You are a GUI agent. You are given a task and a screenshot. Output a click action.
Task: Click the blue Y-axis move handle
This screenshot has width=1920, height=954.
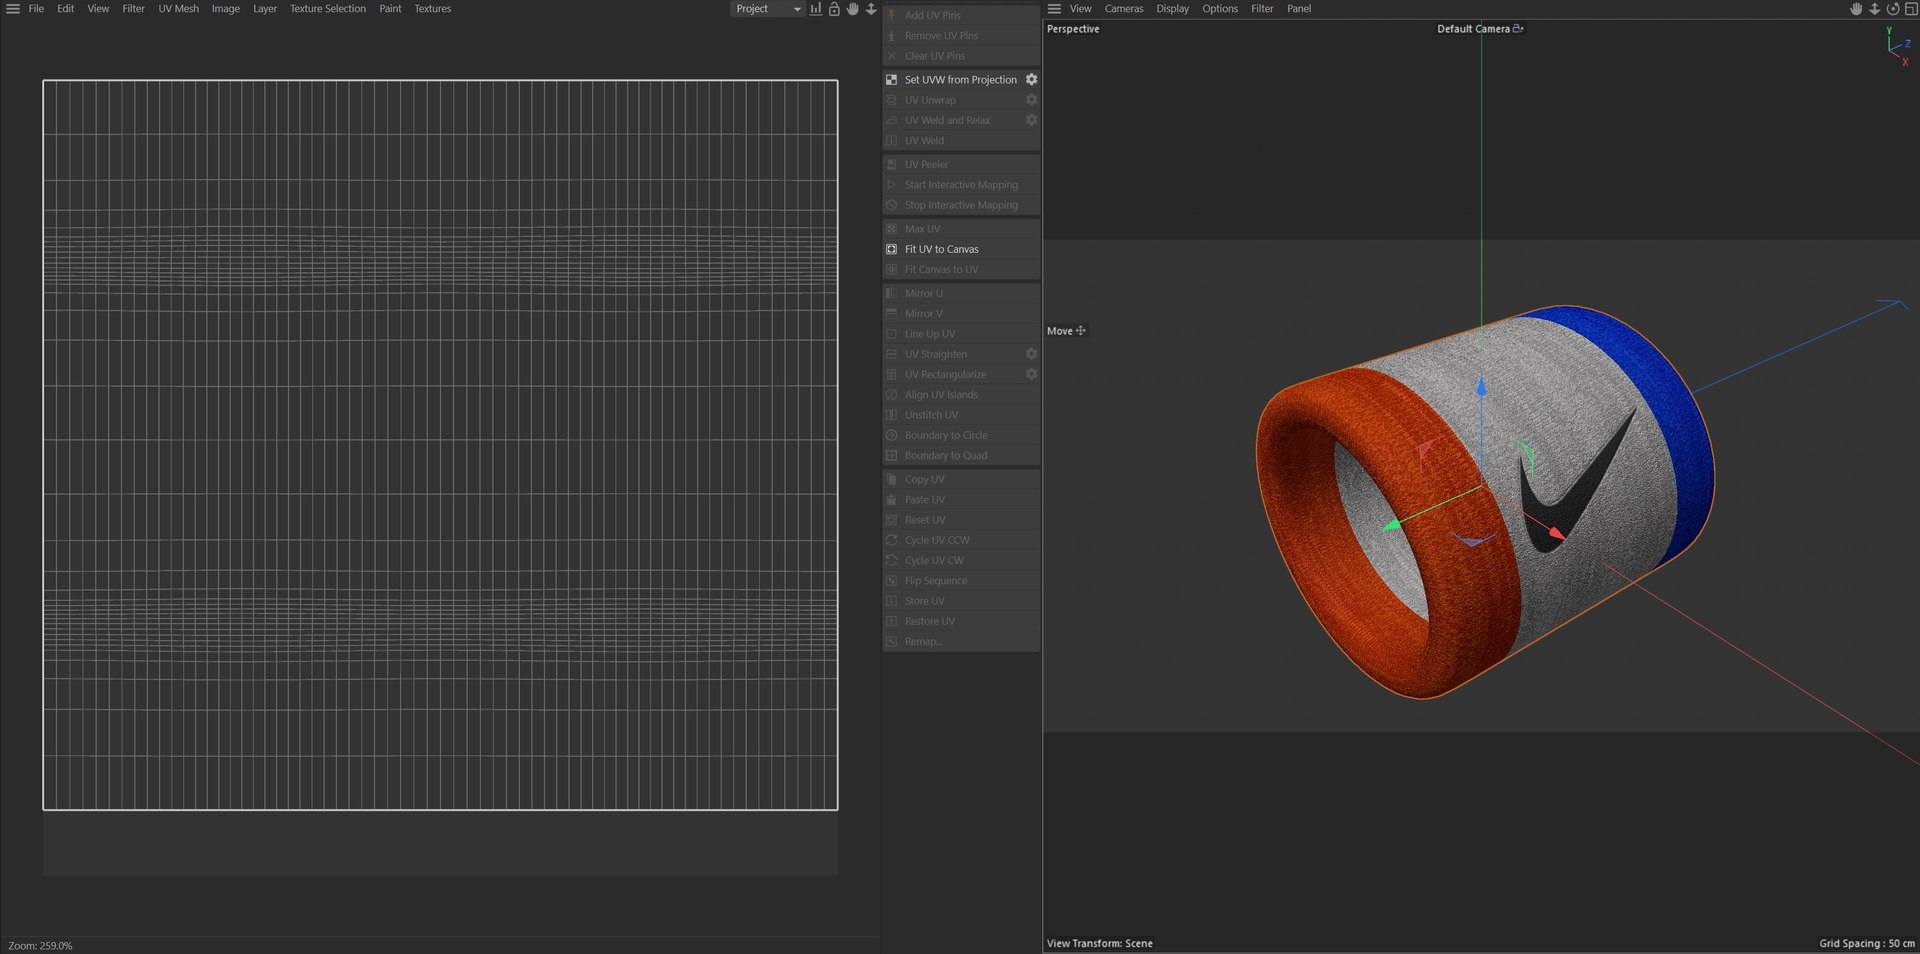[1481, 385]
